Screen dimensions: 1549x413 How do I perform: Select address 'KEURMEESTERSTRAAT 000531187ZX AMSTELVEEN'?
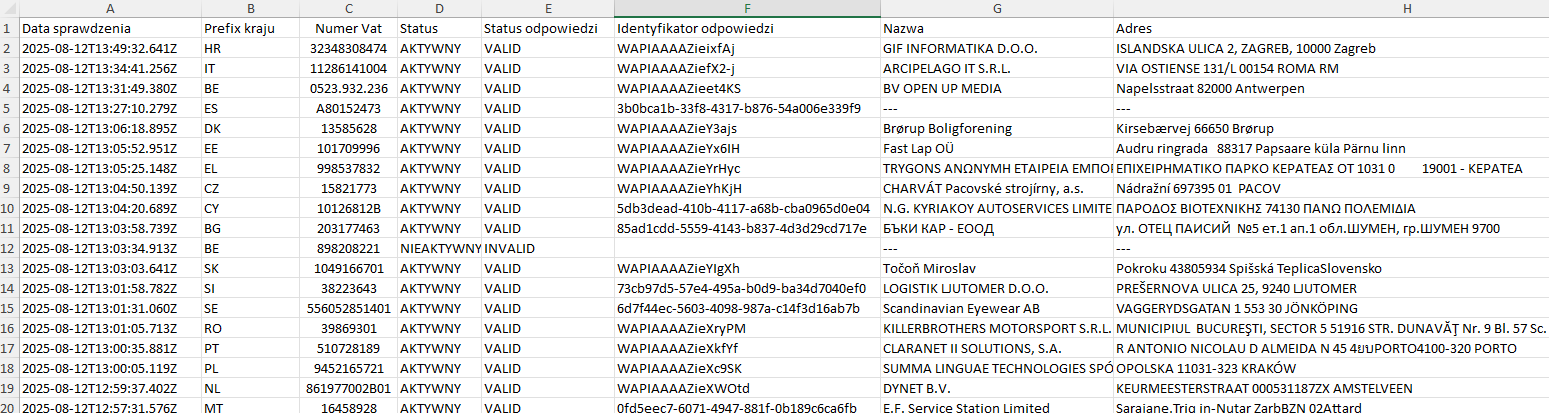[x=1331, y=388]
